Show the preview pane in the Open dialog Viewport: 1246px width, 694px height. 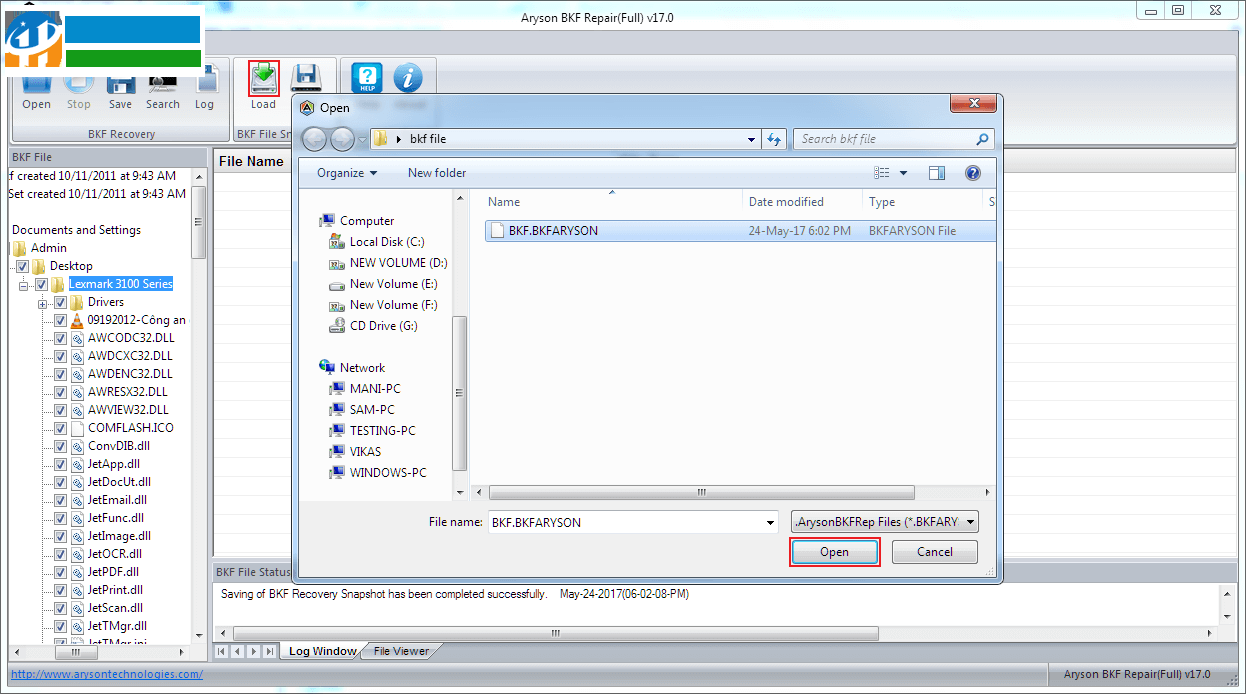tap(937, 172)
